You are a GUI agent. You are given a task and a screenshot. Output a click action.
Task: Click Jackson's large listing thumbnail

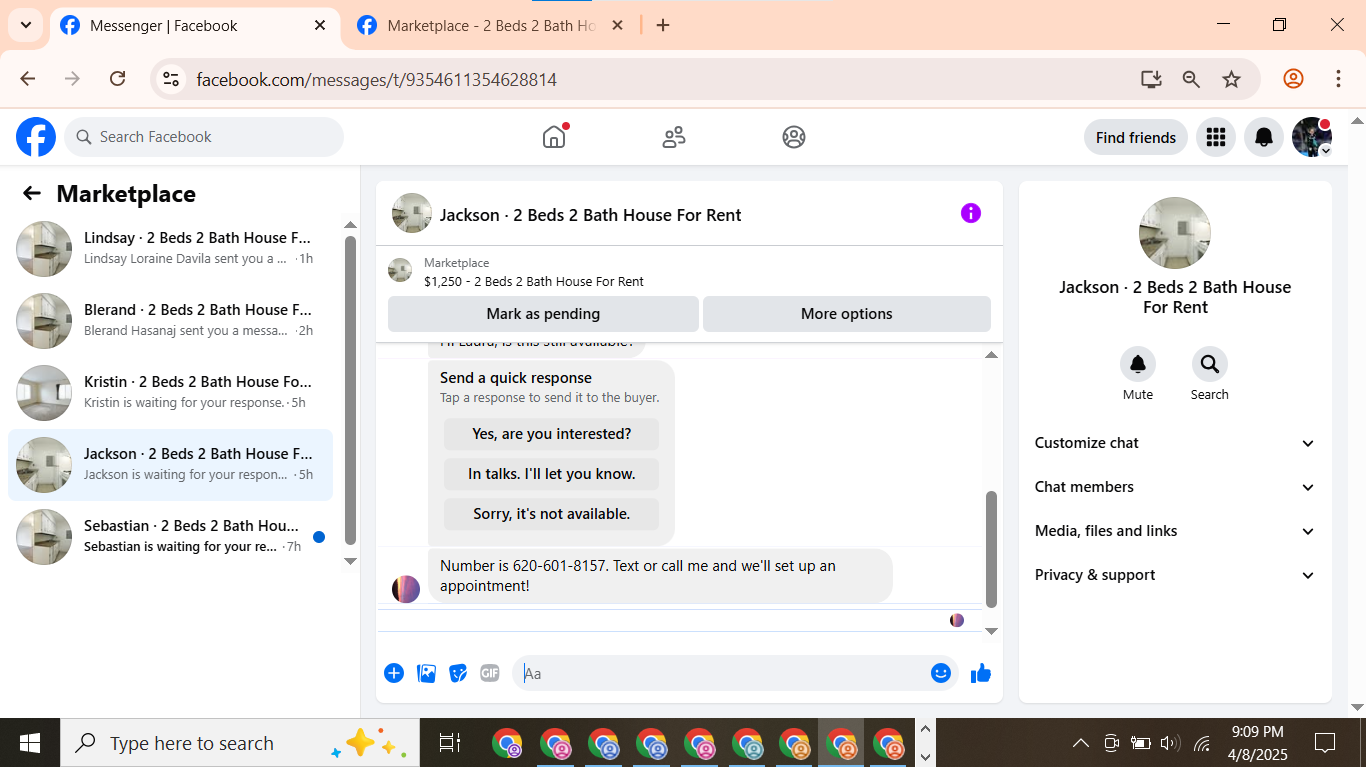click(x=1175, y=233)
